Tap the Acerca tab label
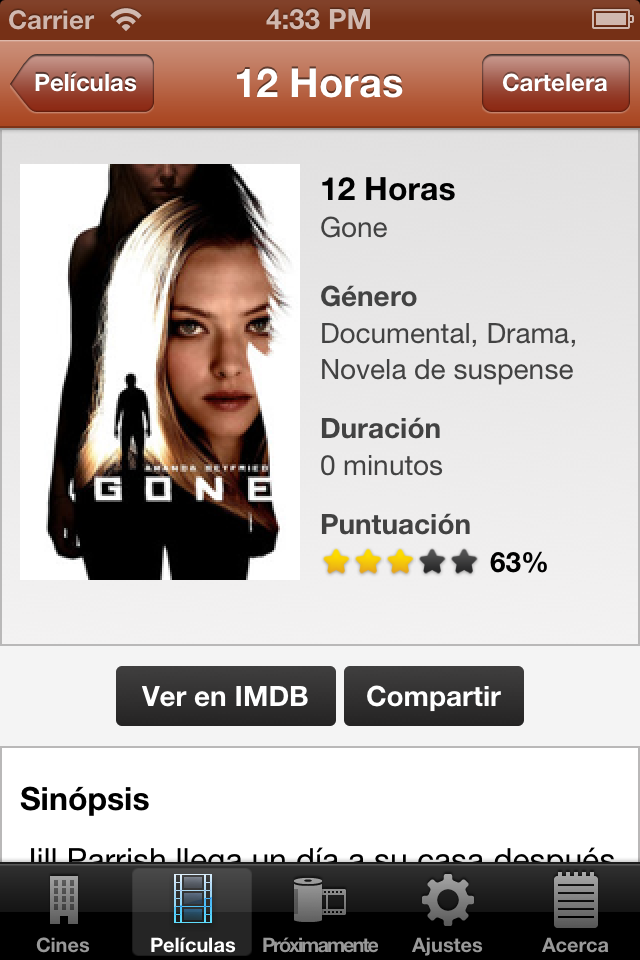 pyautogui.click(x=575, y=945)
